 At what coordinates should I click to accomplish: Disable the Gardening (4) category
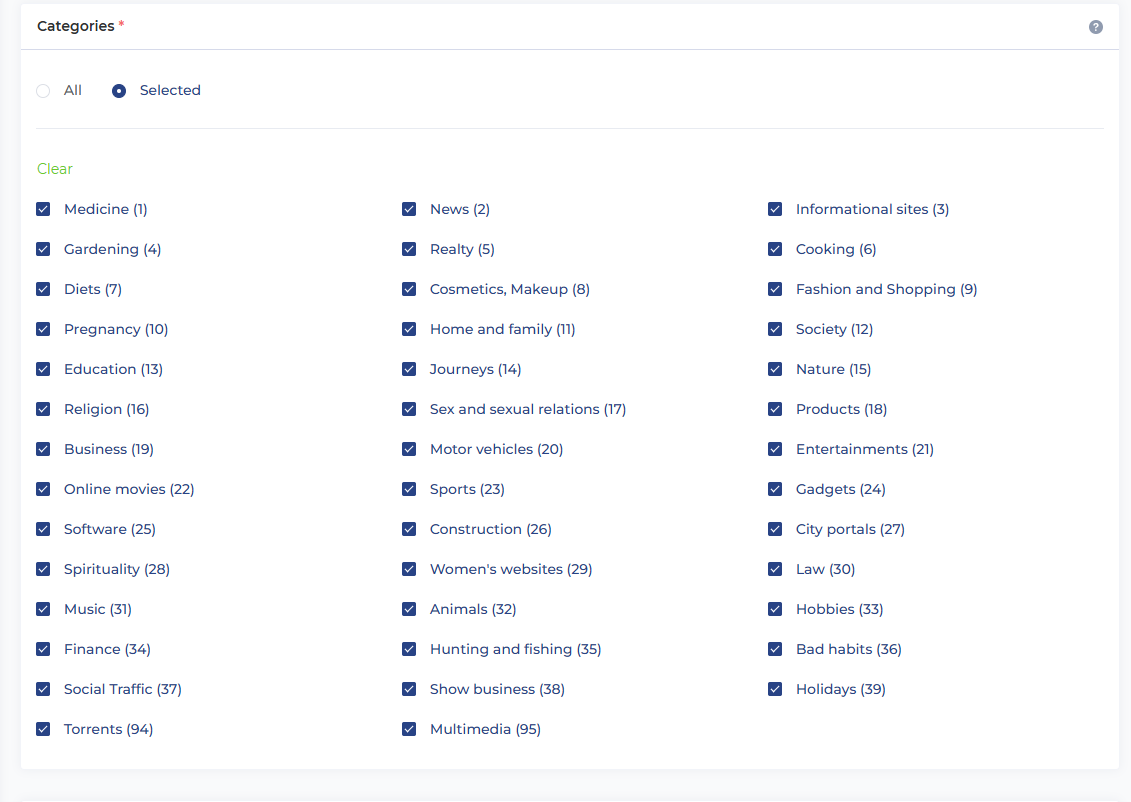click(x=43, y=249)
